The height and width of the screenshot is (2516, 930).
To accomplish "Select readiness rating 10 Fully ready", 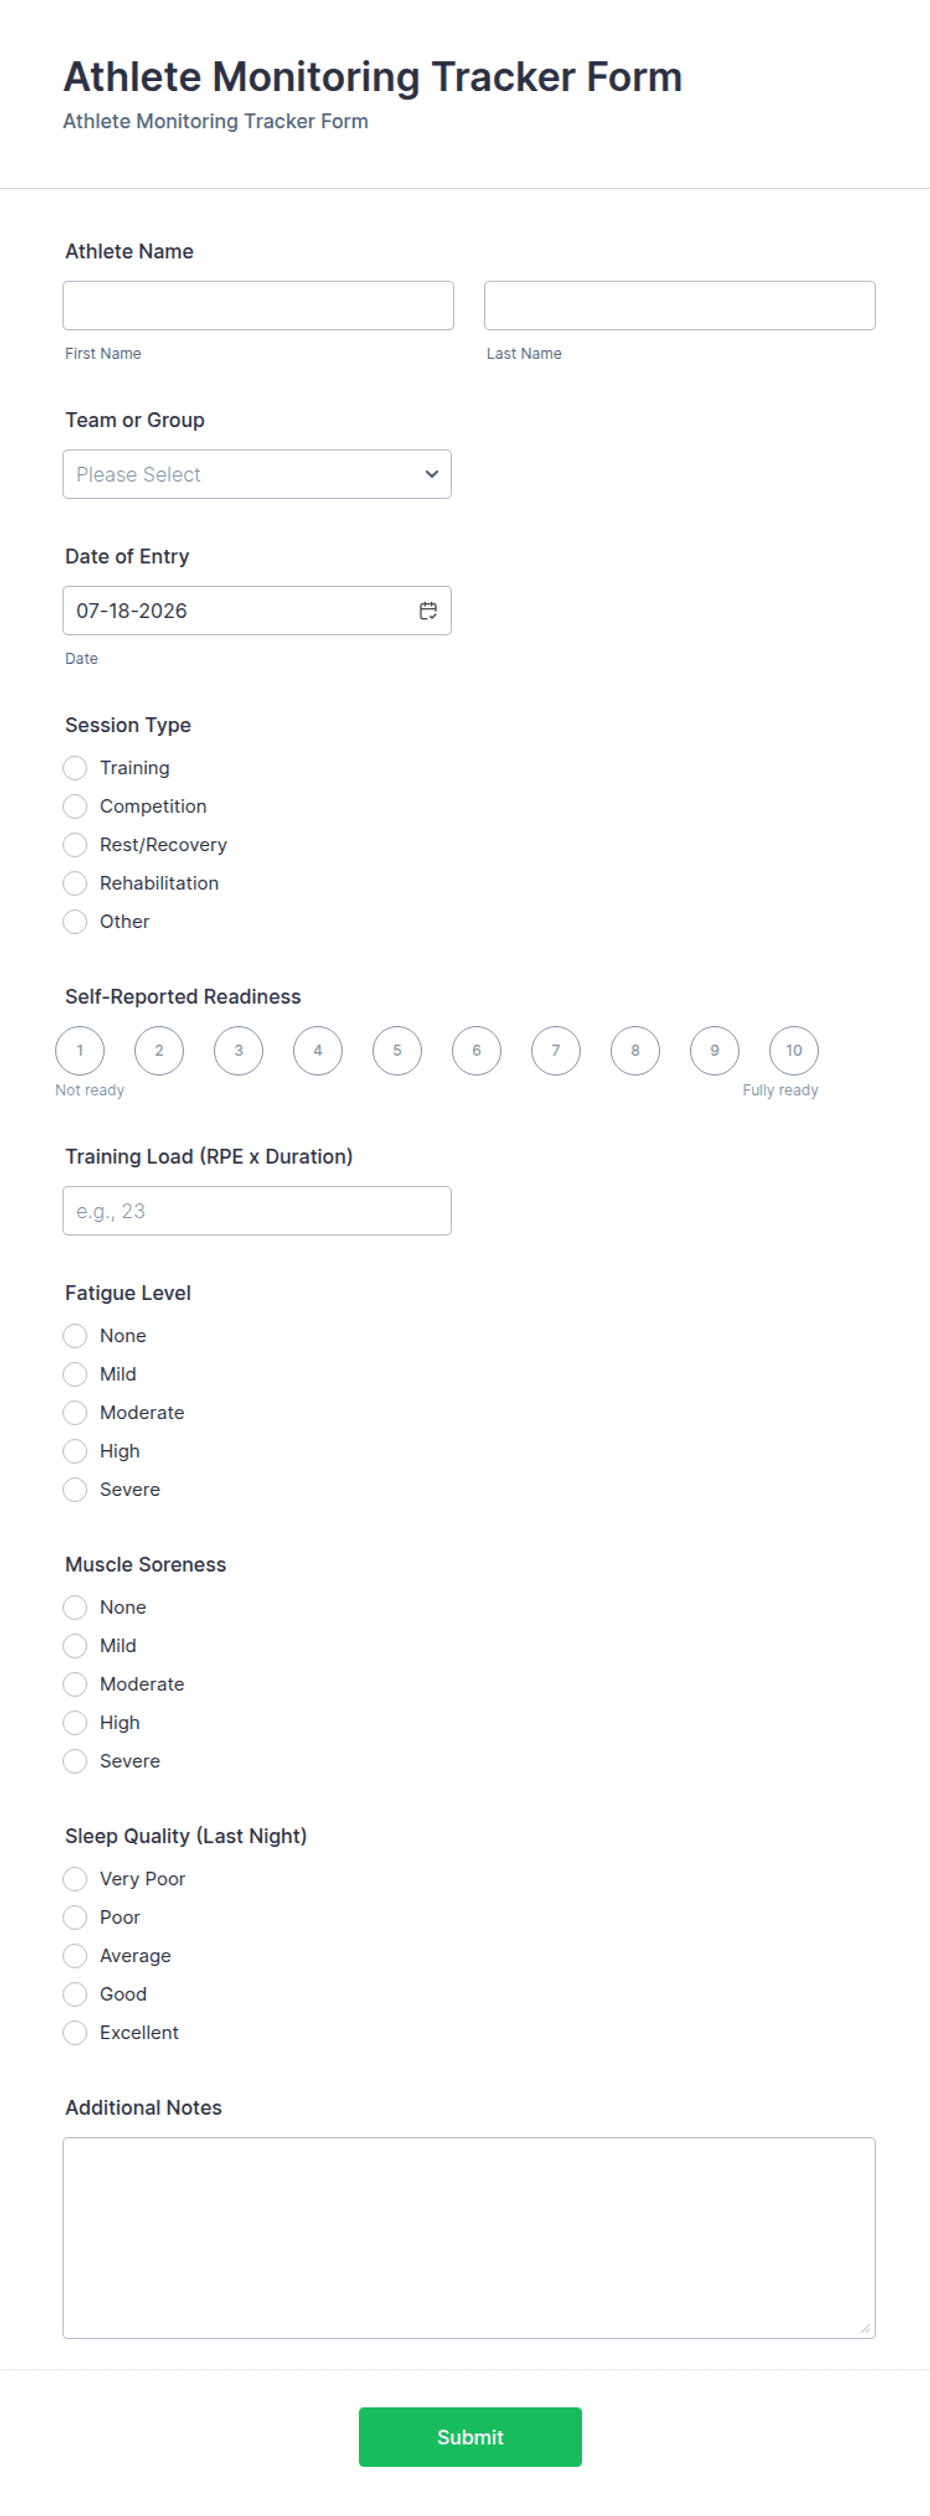I will pyautogui.click(x=794, y=1051).
